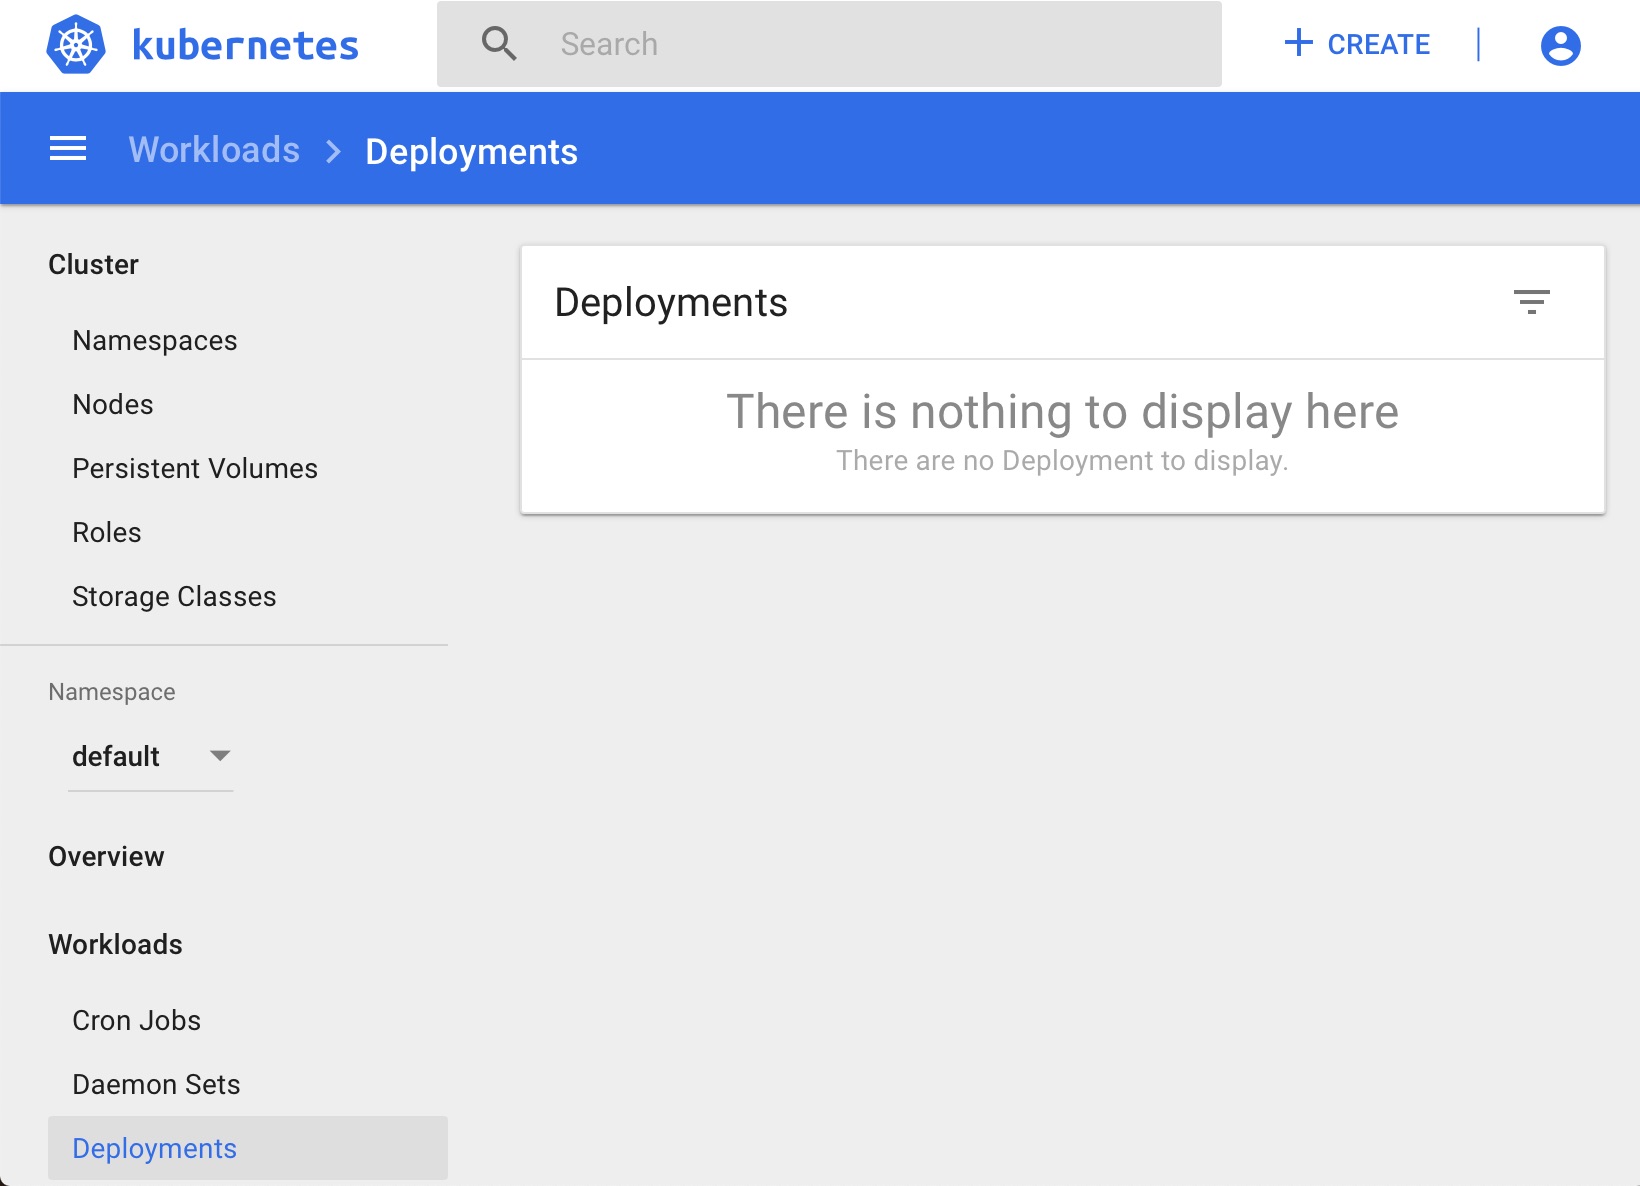Click the kubernetes wordmark in header

click(x=245, y=45)
